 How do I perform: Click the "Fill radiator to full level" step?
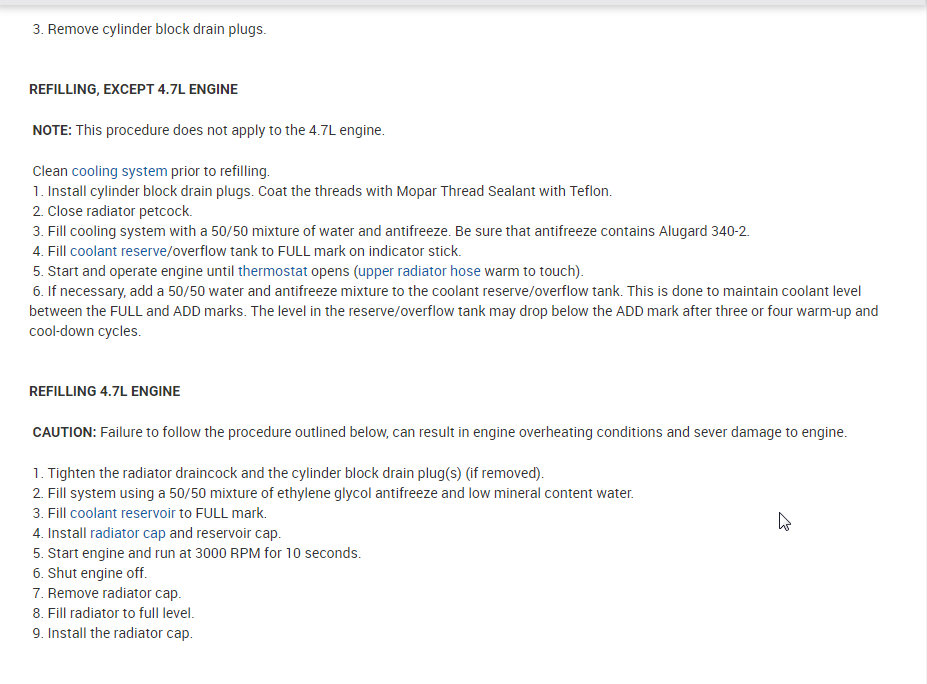pos(121,613)
